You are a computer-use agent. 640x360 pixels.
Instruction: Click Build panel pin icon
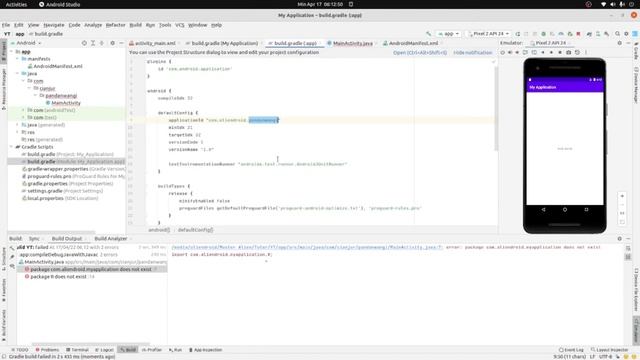[12, 257]
